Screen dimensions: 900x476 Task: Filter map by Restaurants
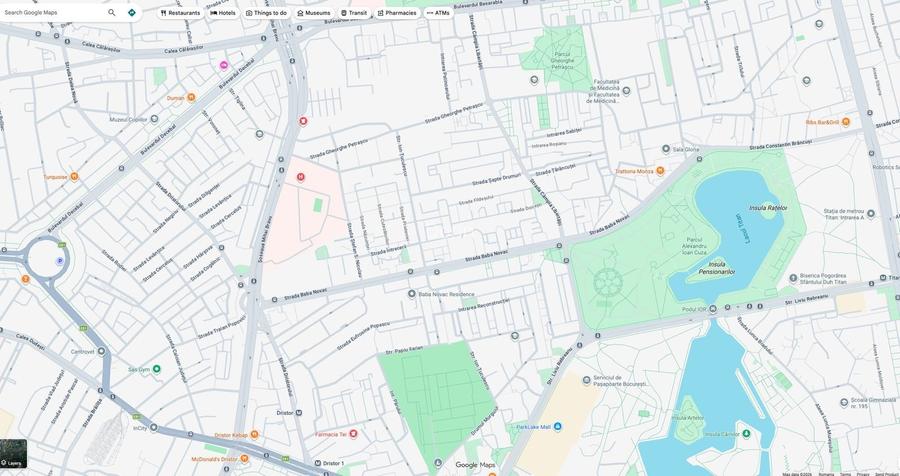180,13
